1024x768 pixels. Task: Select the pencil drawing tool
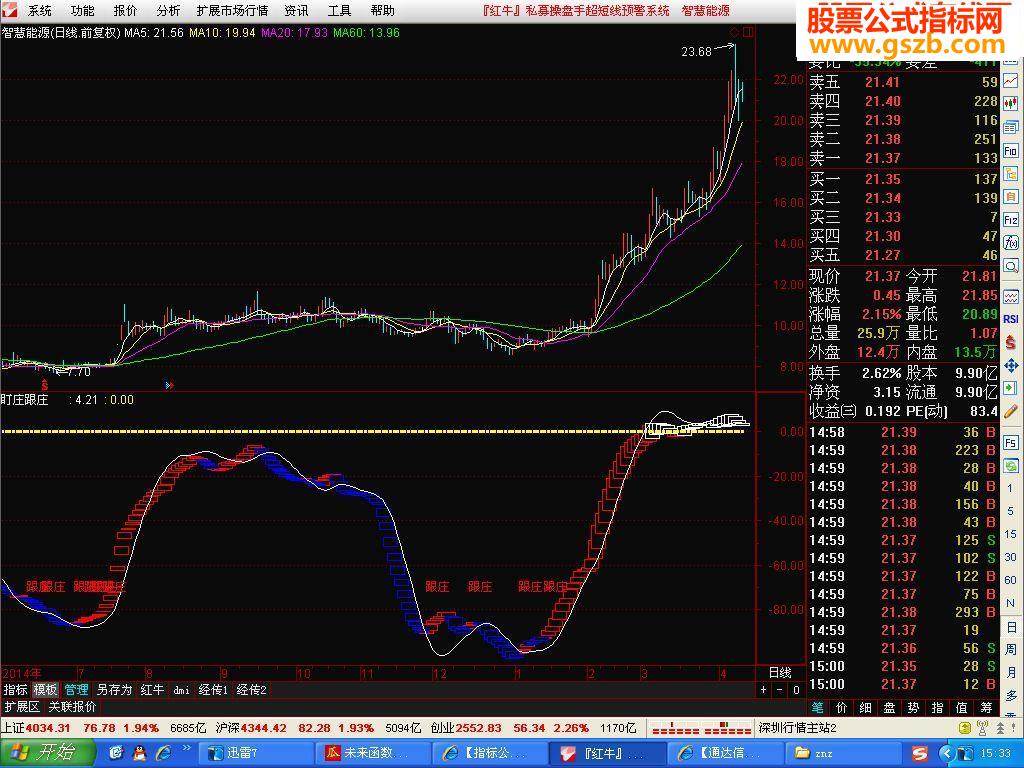pos(1010,411)
